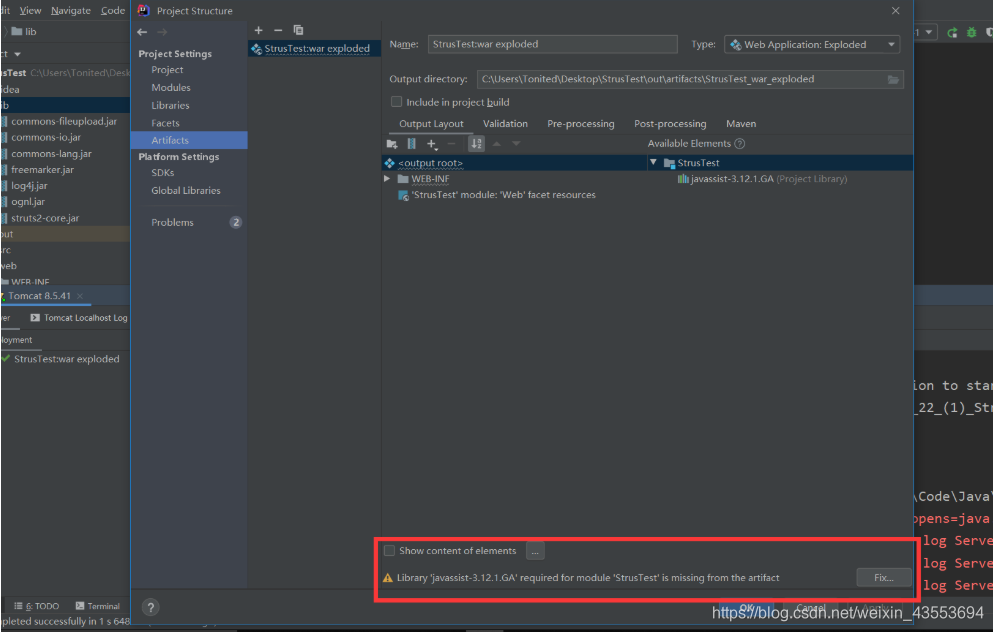The width and height of the screenshot is (994, 632).
Task: Switch to Pre-processing tab
Action: 581,124
